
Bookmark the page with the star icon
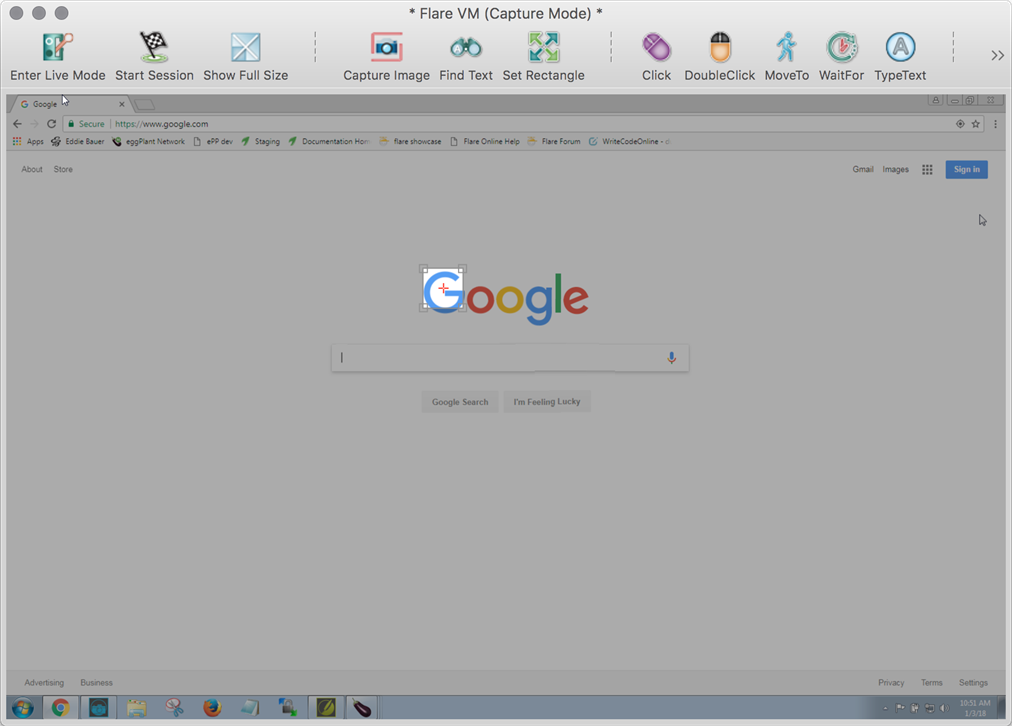pyautogui.click(x=976, y=124)
